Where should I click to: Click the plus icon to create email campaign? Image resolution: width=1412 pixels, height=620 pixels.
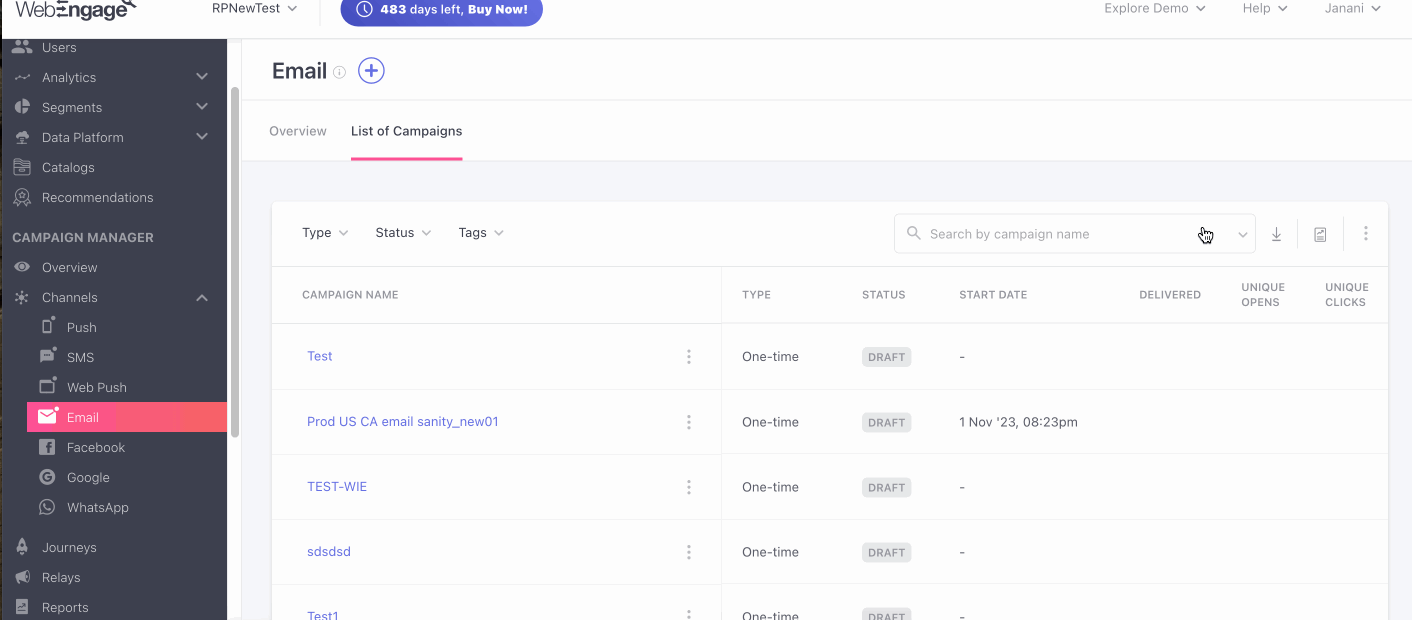(x=371, y=71)
